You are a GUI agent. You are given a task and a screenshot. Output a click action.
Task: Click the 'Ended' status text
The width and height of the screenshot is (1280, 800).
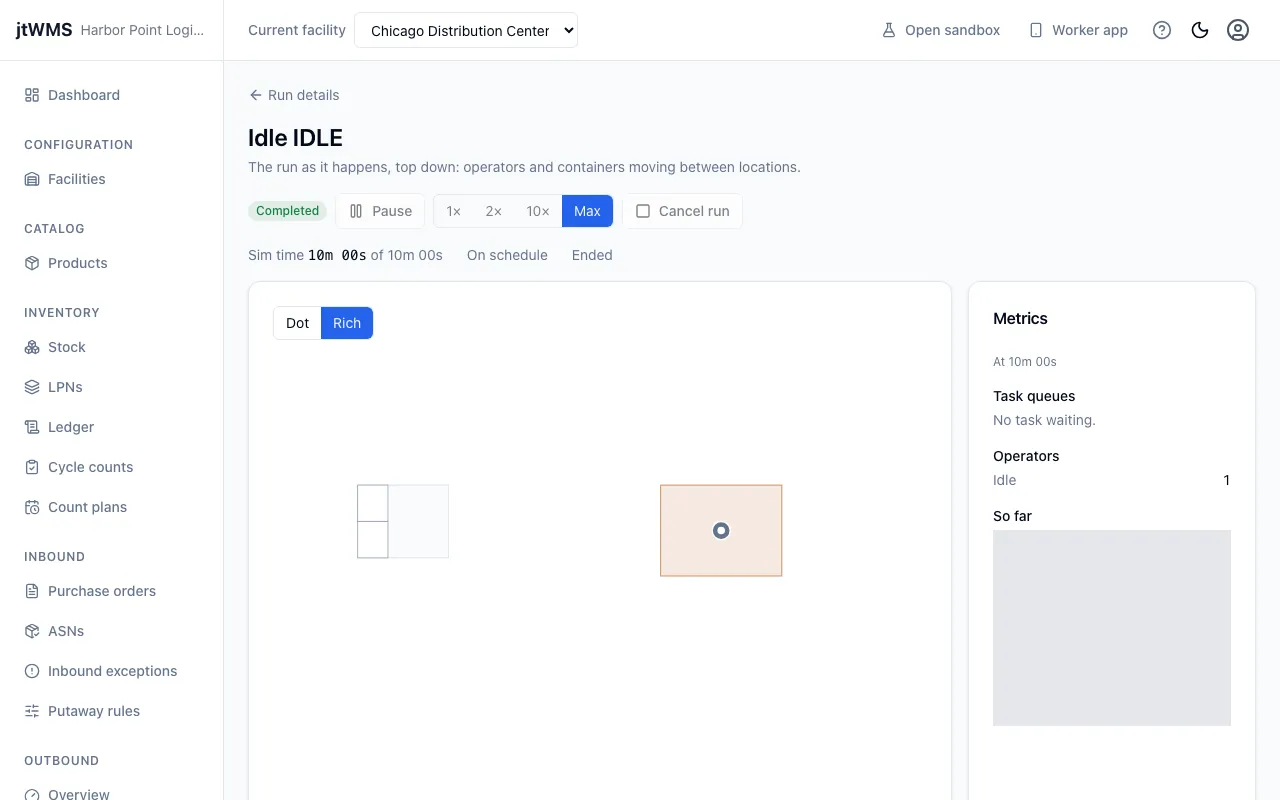click(x=592, y=255)
